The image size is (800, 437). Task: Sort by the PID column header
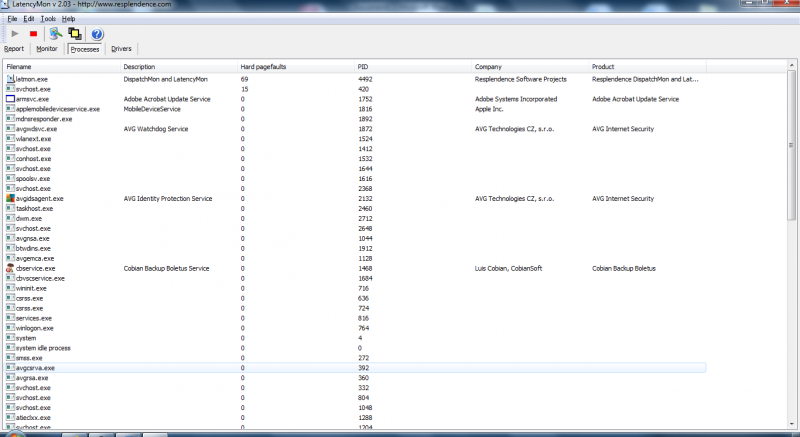coord(413,67)
